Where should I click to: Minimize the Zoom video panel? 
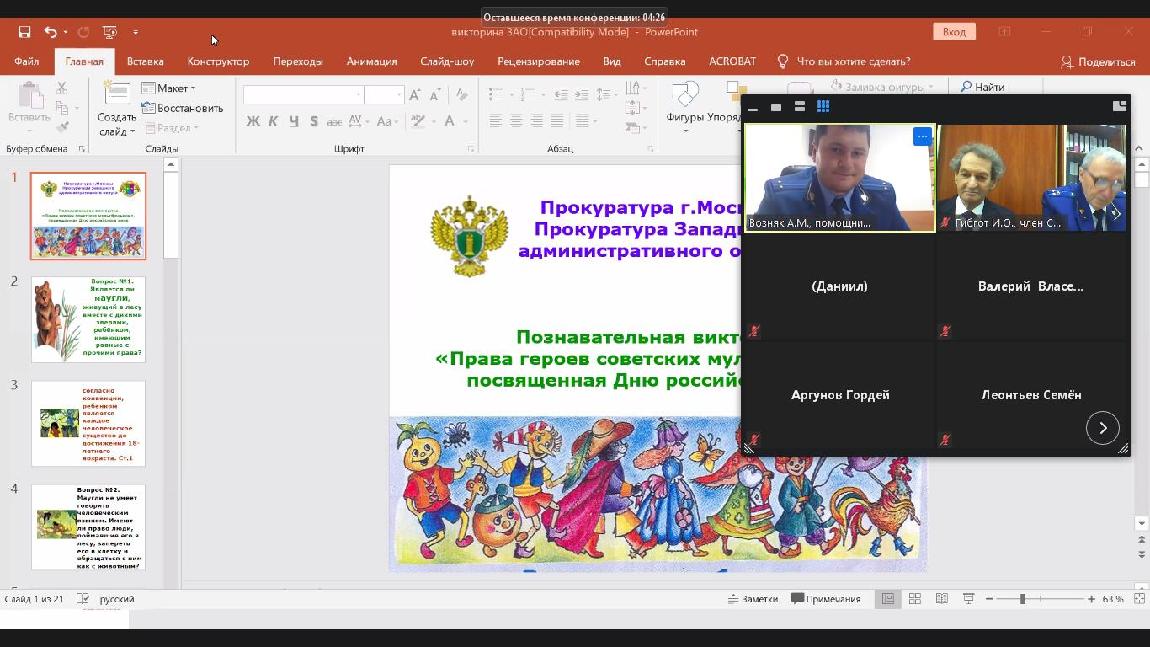752,107
